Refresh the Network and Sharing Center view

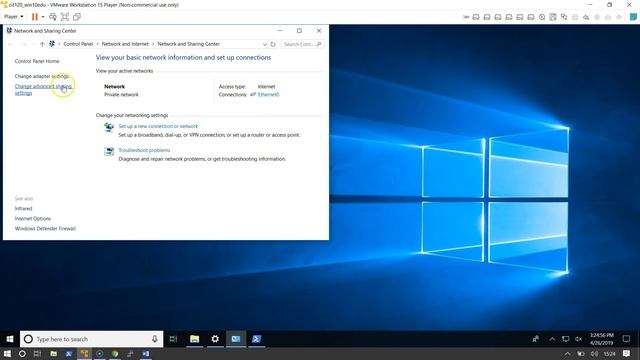pos(273,44)
